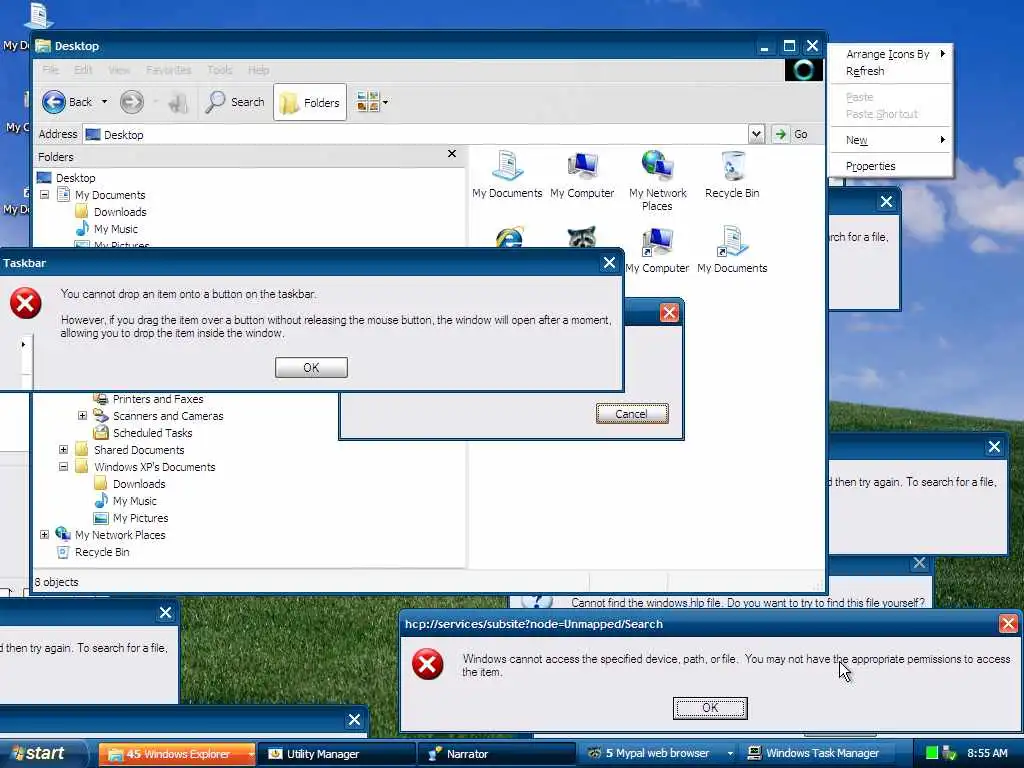Open the 45 Windows Explorer taskbar group
The width and height of the screenshot is (1024, 768).
[176, 754]
